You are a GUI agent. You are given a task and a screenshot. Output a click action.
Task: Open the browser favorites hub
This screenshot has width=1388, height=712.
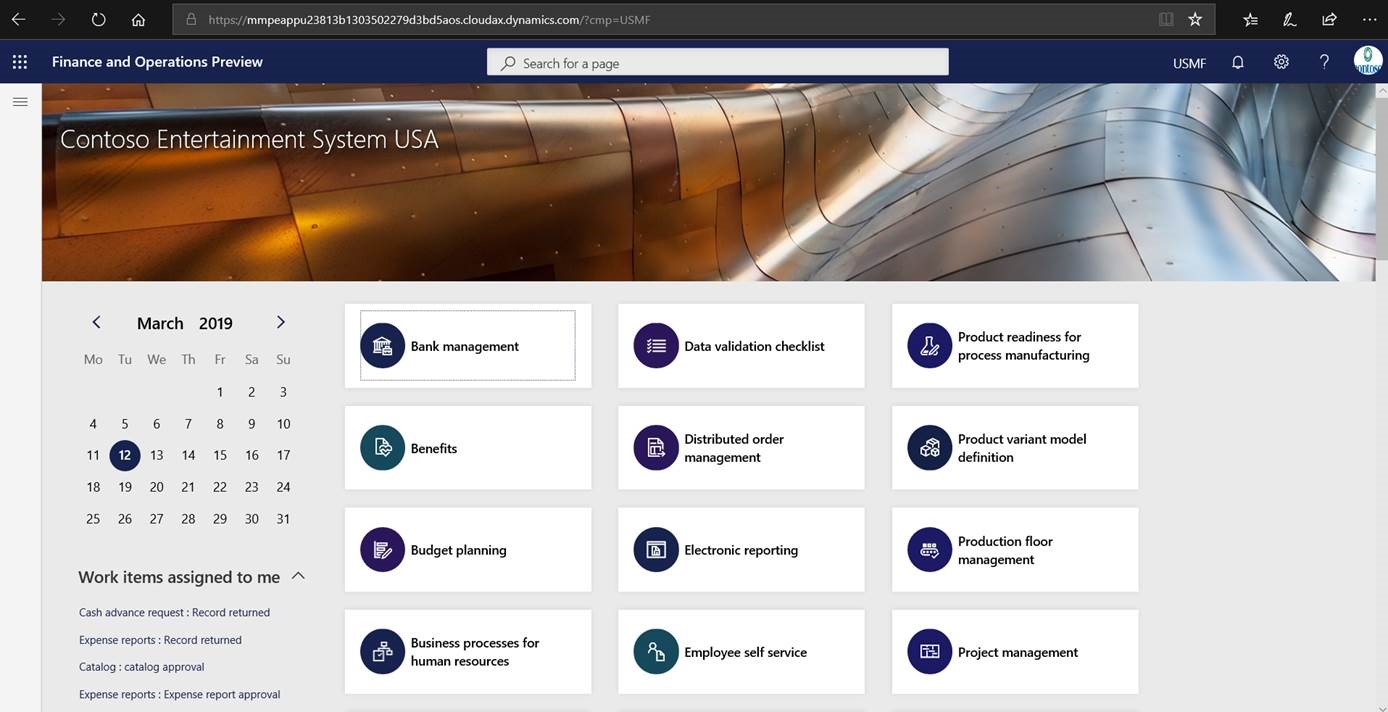click(x=1250, y=19)
